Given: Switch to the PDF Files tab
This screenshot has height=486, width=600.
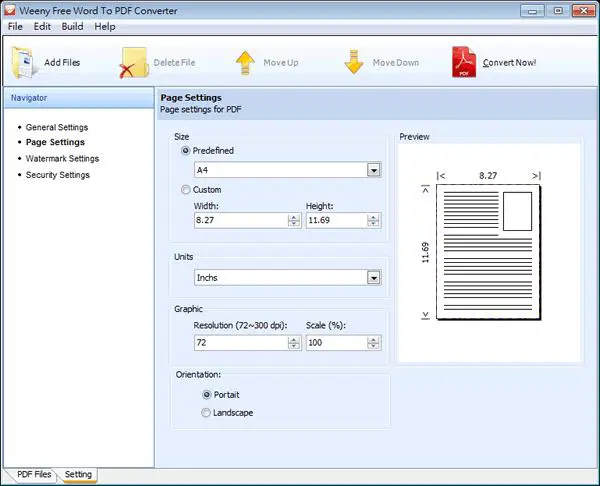Looking at the screenshot, I should point(34,474).
